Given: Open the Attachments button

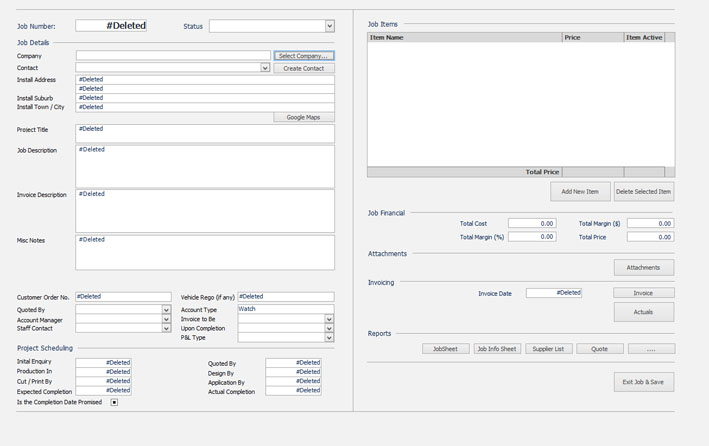Looking at the screenshot, I should [x=643, y=267].
